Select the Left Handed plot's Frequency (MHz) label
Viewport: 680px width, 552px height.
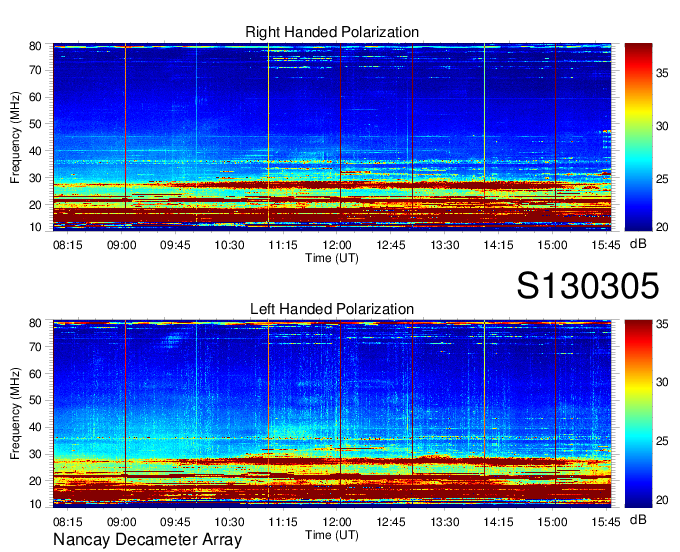tap(15, 414)
